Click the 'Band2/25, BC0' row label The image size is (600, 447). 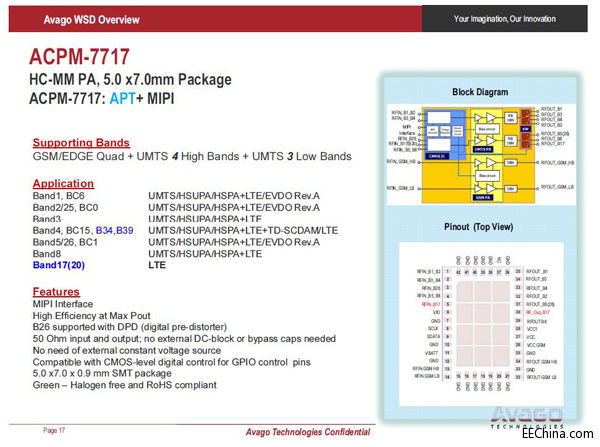pyautogui.click(x=65, y=207)
